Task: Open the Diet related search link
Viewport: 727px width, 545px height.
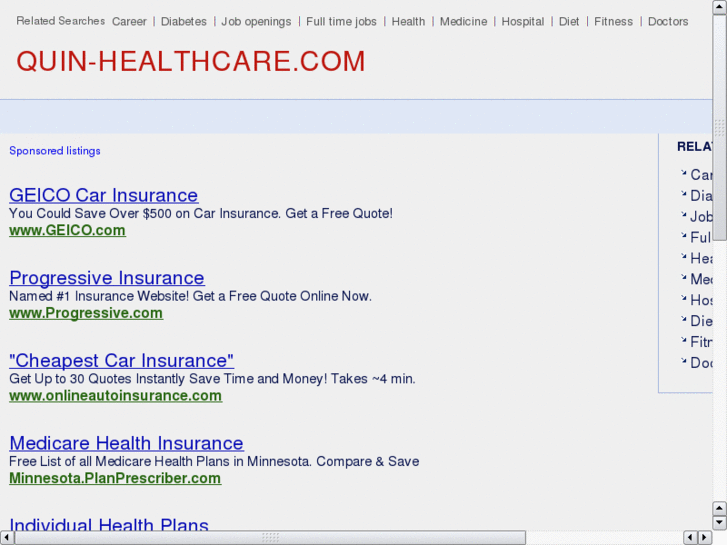Action: click(569, 21)
